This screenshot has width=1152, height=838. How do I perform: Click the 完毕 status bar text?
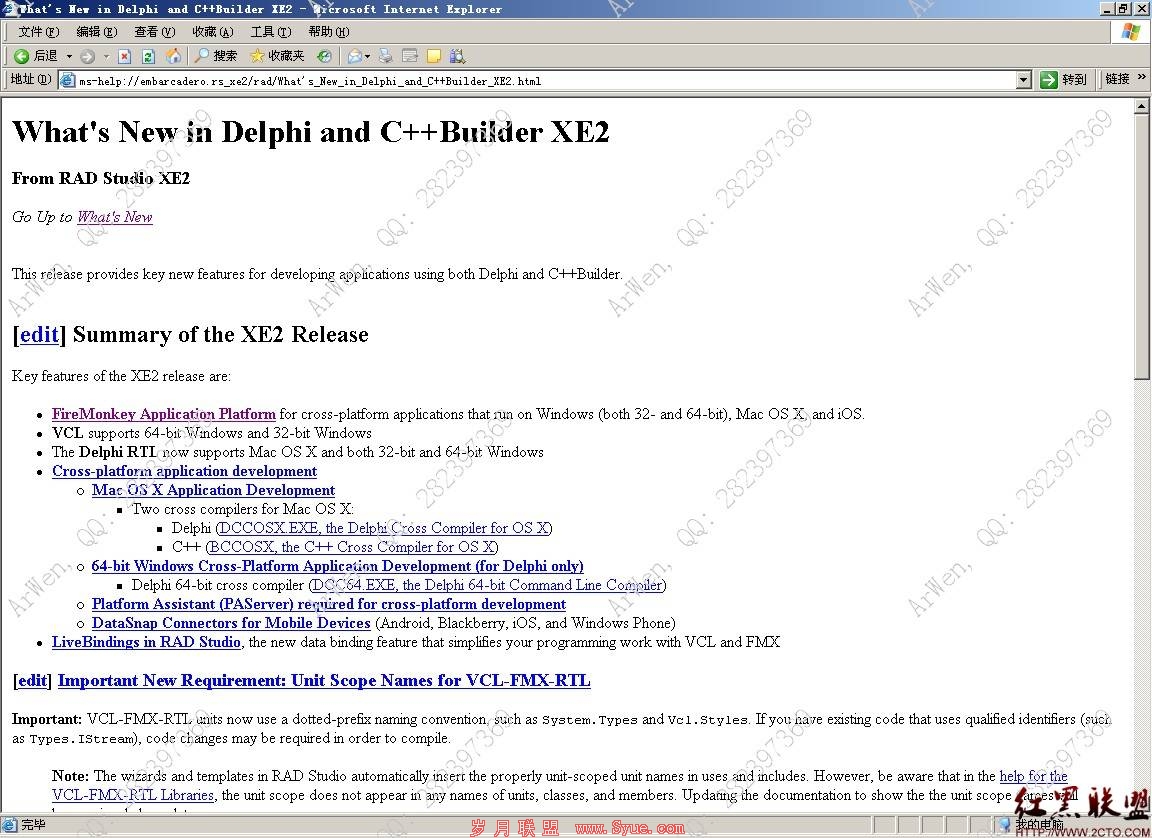point(33,826)
